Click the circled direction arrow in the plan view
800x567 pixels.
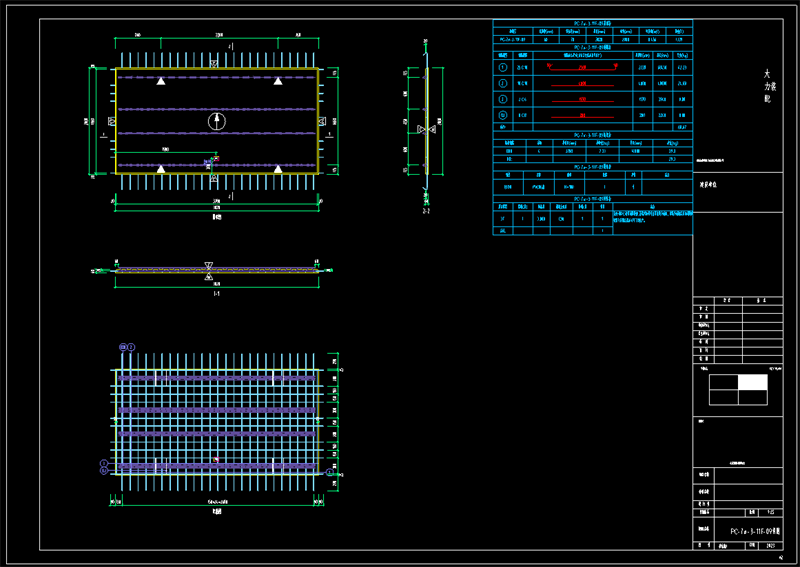click(217, 121)
